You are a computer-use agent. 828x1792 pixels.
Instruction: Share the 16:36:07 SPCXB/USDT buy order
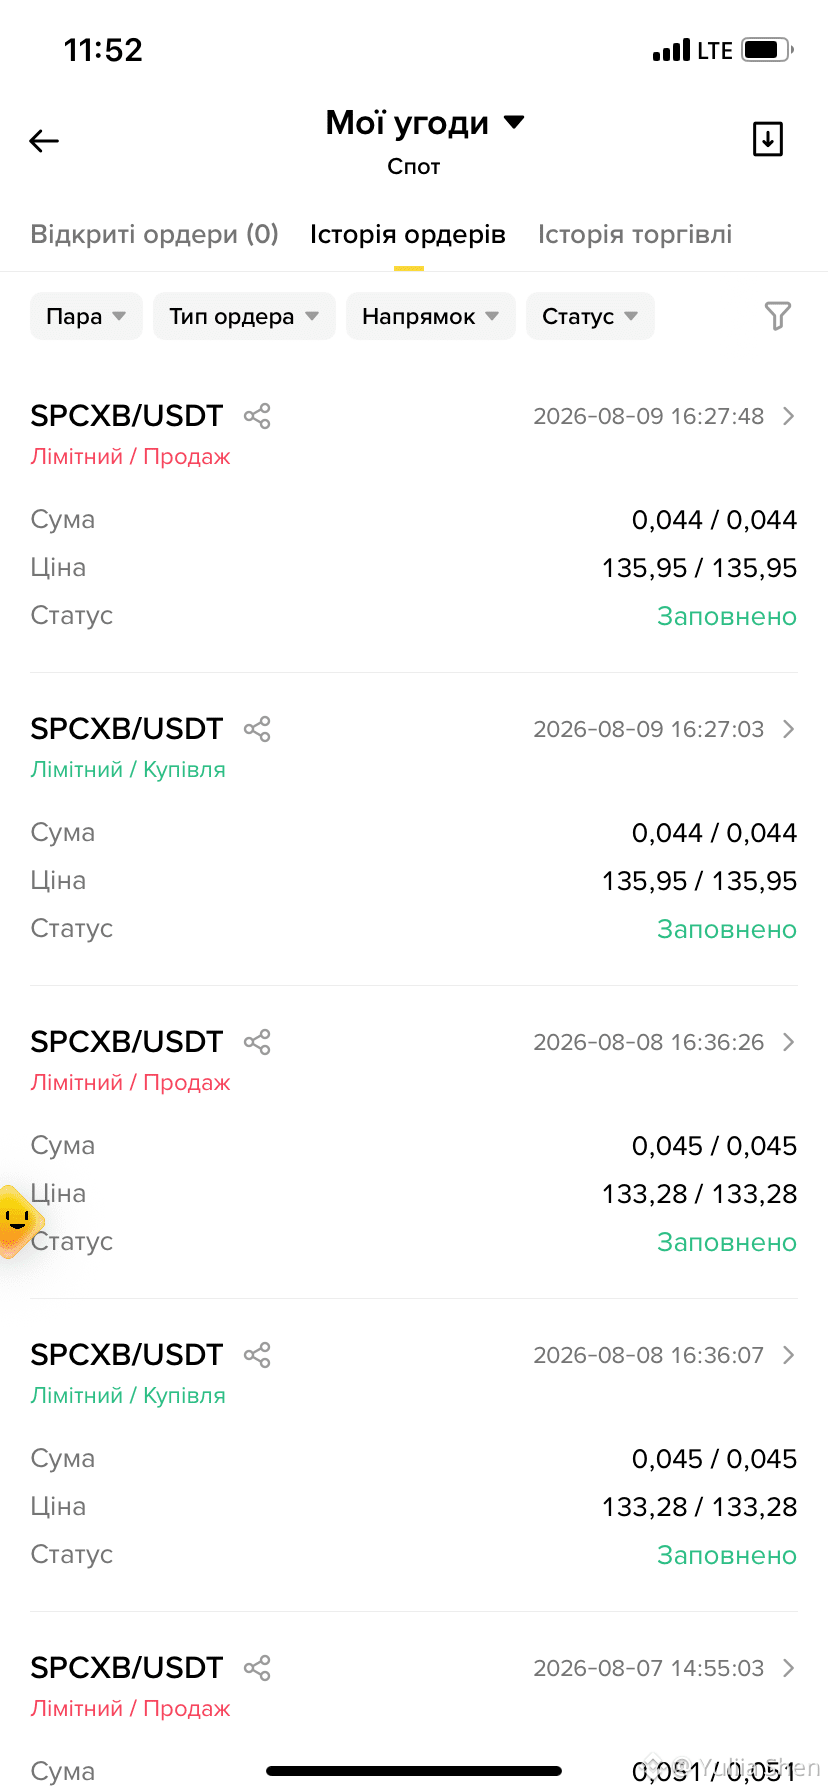click(257, 1355)
